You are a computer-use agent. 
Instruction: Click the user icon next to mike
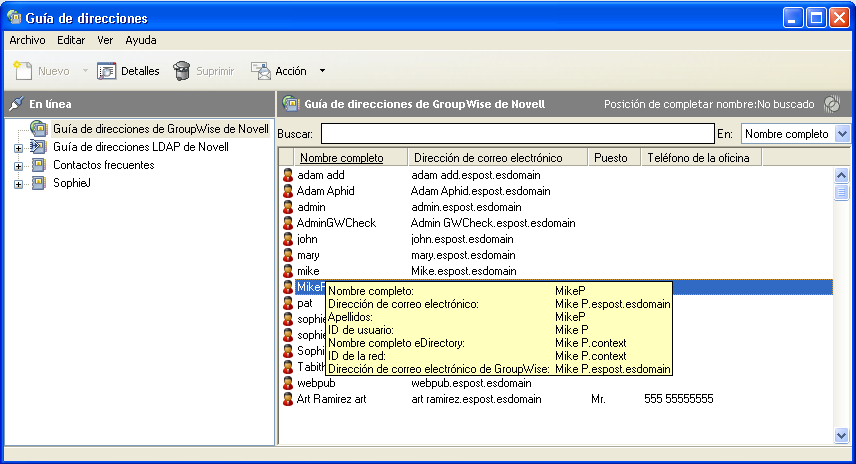click(288, 271)
